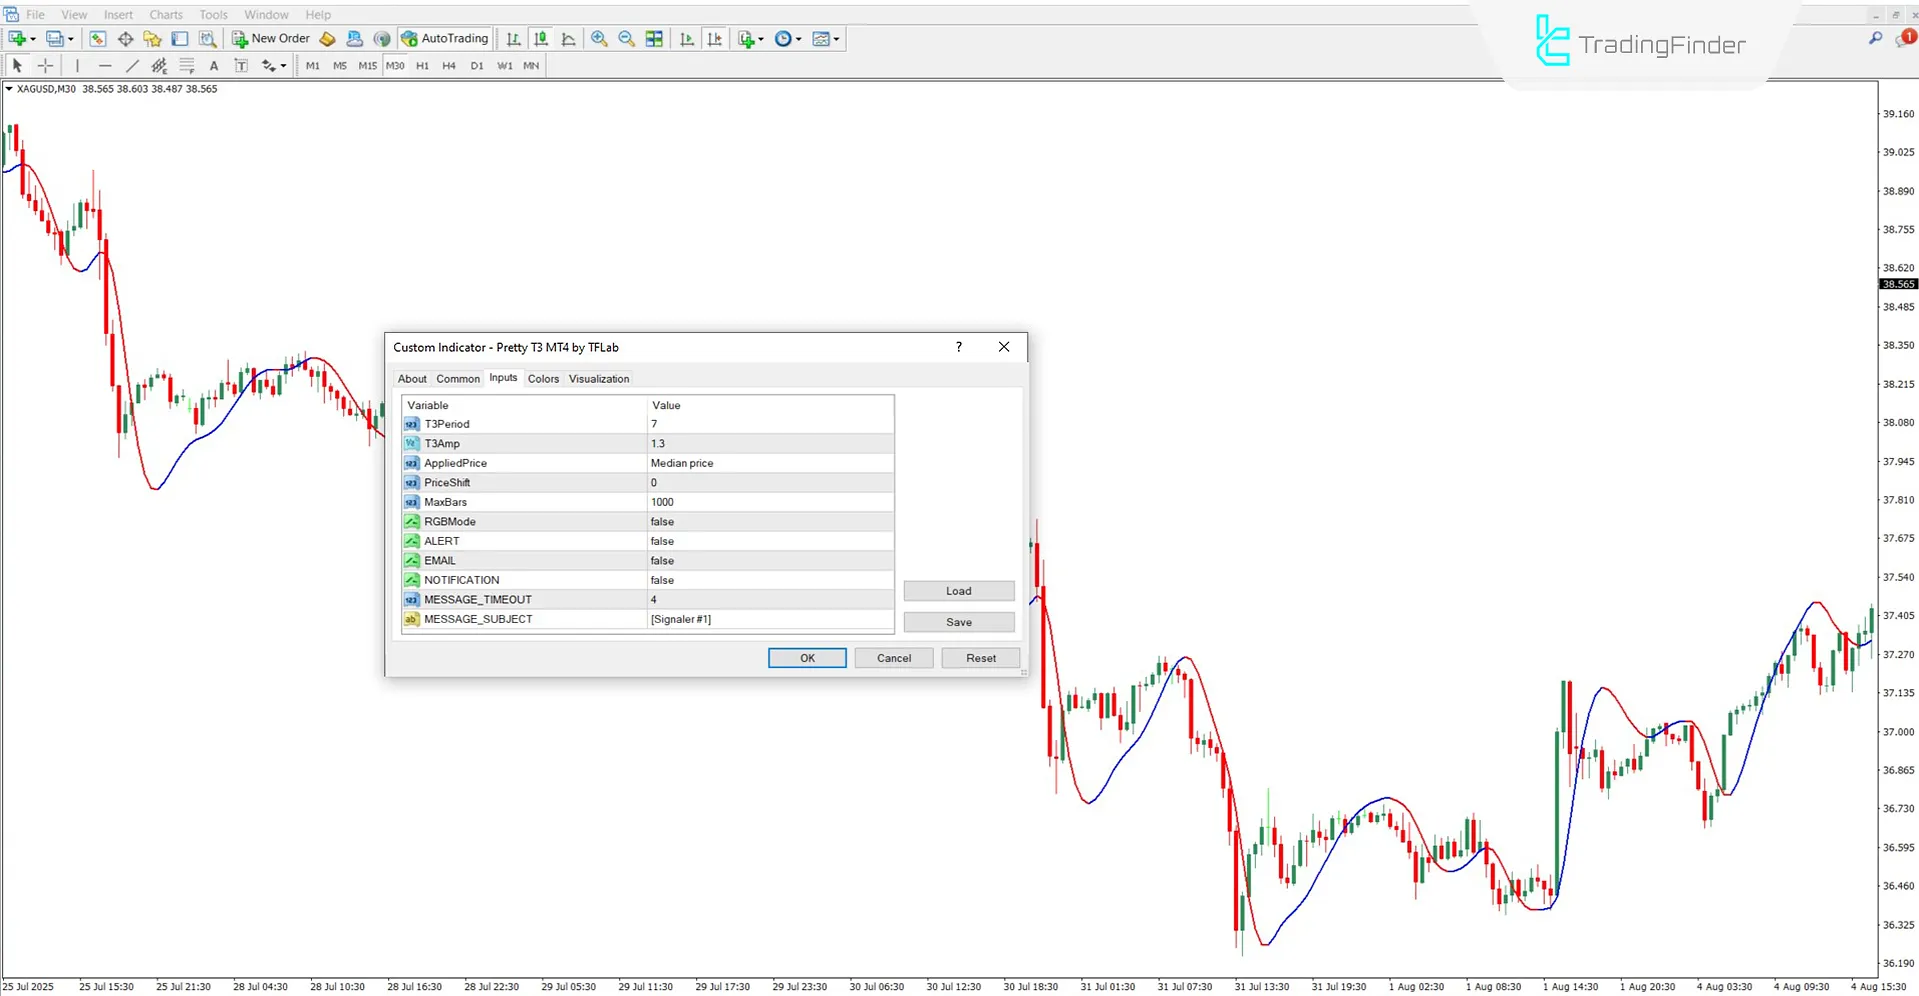Screen dimensions: 1919x996
Task: Switch chart to candlesticks mode
Action: (x=541, y=39)
